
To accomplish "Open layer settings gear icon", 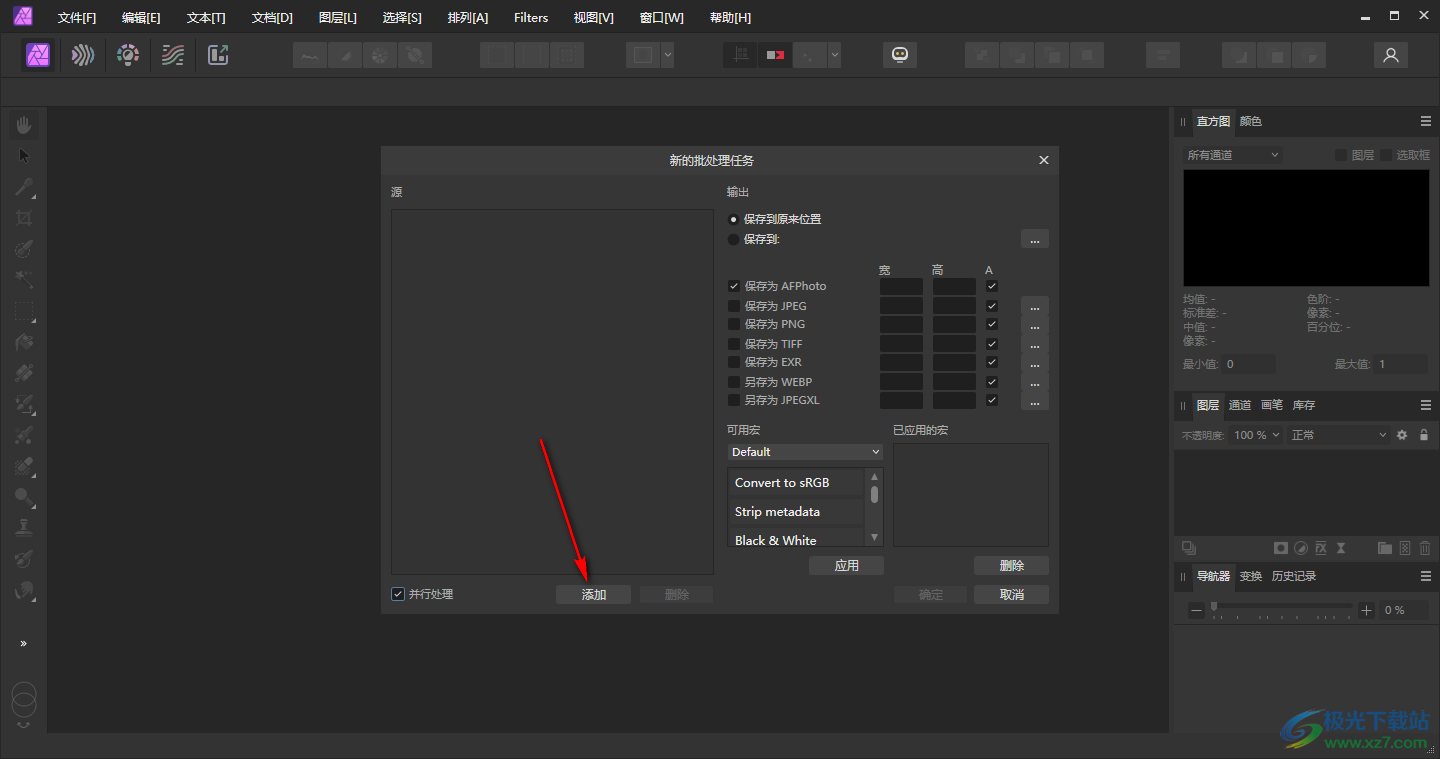I will pyautogui.click(x=1402, y=435).
